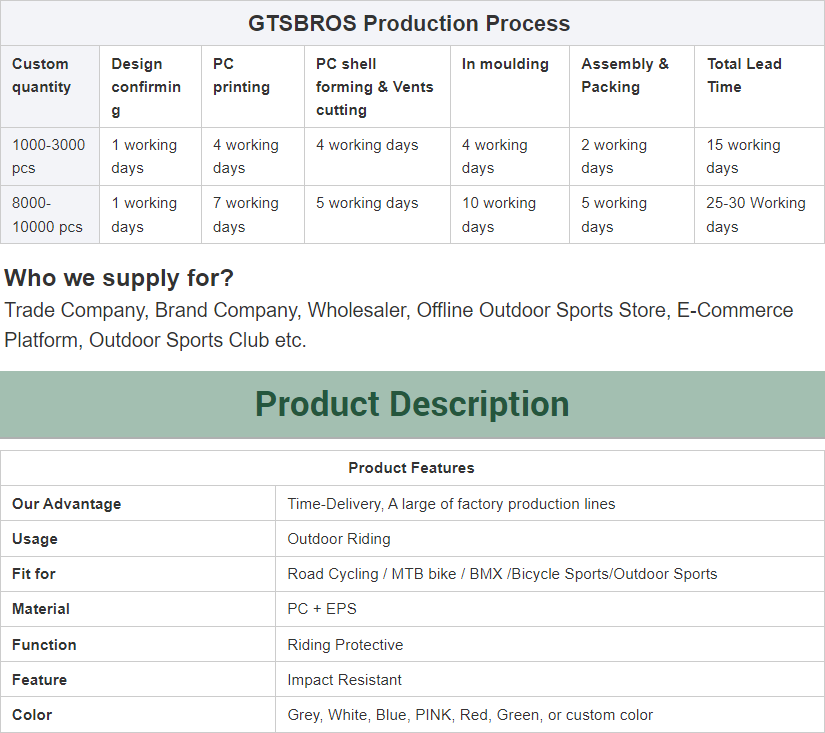Click the Trade Company supply list paragraph

[399, 325]
